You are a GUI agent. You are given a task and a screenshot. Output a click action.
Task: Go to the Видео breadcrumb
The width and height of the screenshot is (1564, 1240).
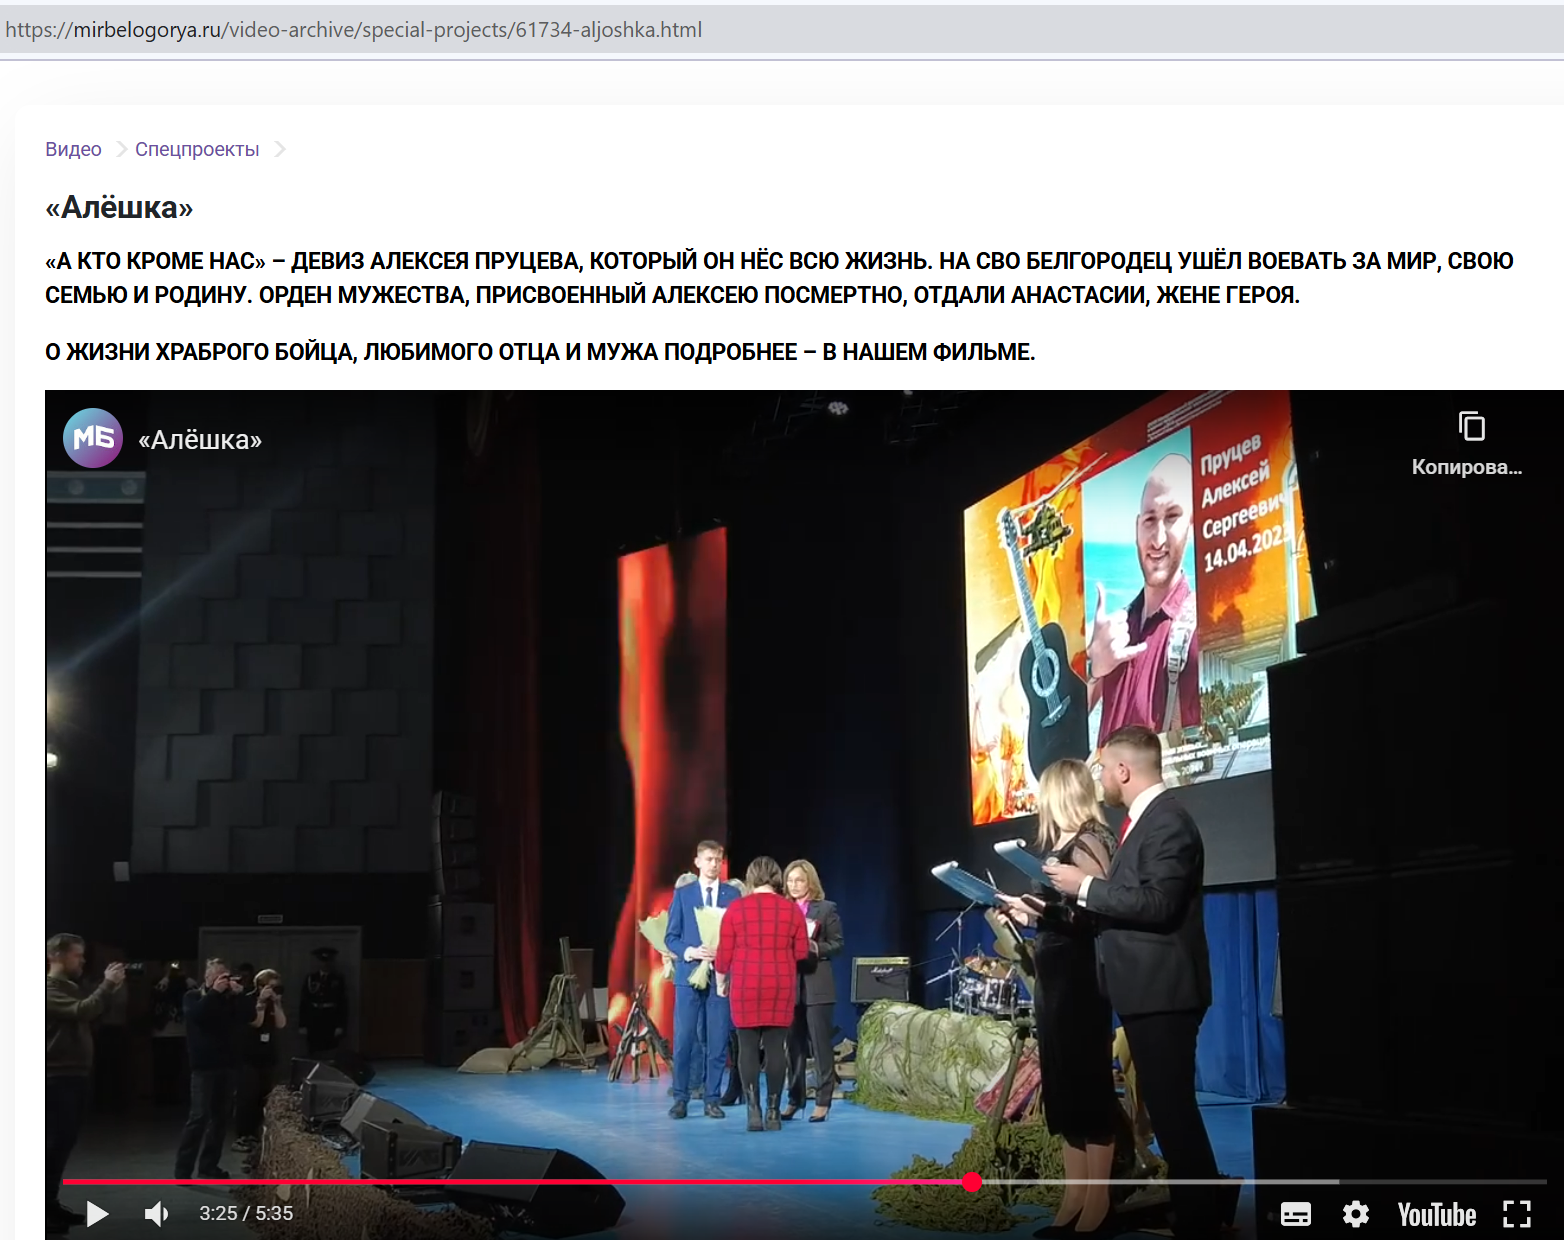73,149
